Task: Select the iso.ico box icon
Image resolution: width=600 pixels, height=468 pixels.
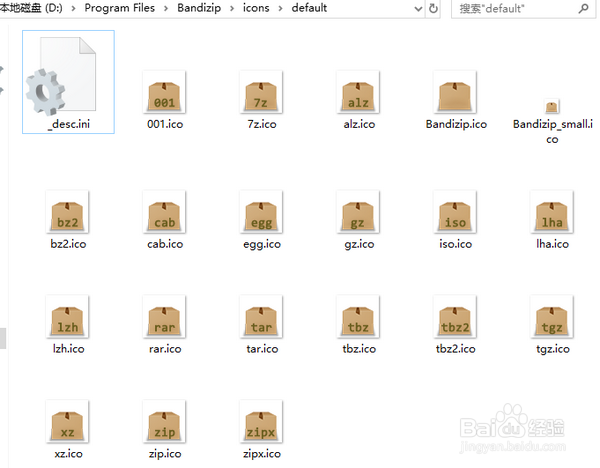Action: (455, 212)
